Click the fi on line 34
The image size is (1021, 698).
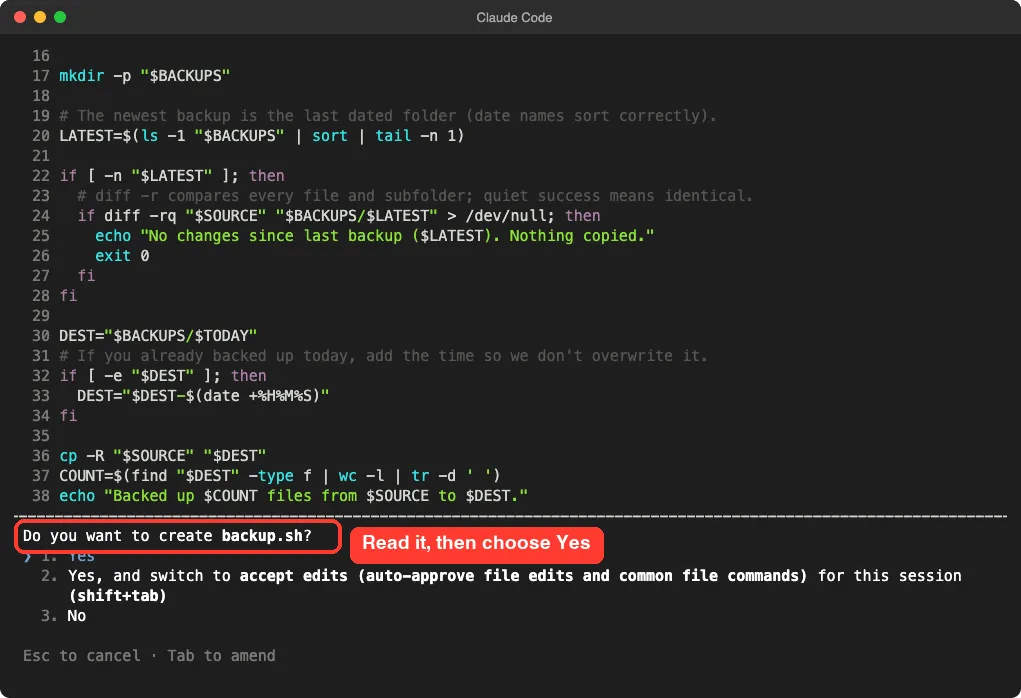coord(68,415)
